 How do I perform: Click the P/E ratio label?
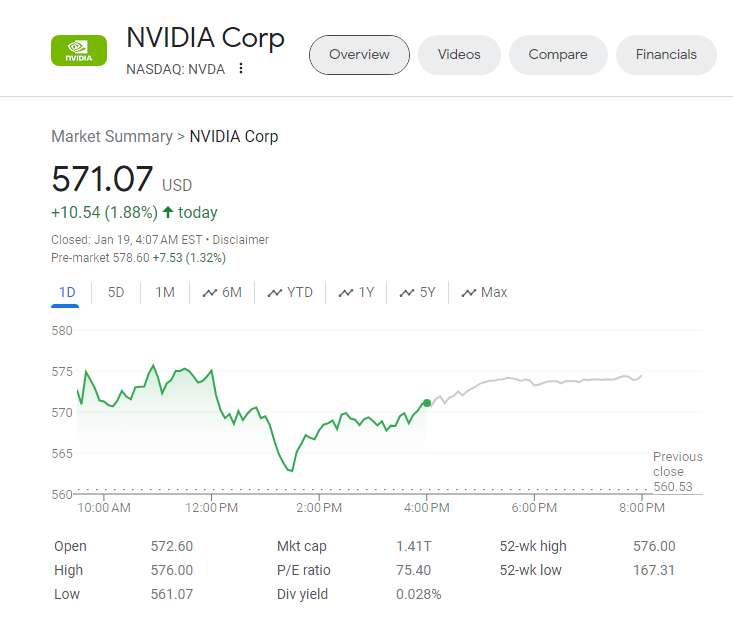(303, 570)
